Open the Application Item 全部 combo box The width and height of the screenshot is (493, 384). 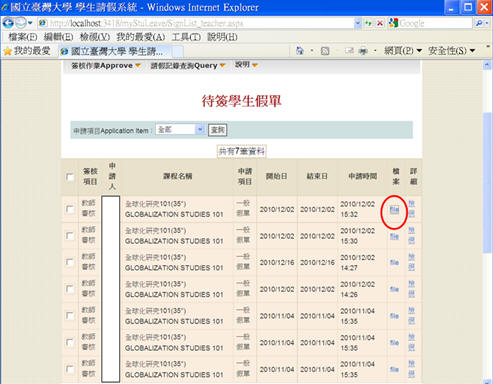(x=180, y=130)
